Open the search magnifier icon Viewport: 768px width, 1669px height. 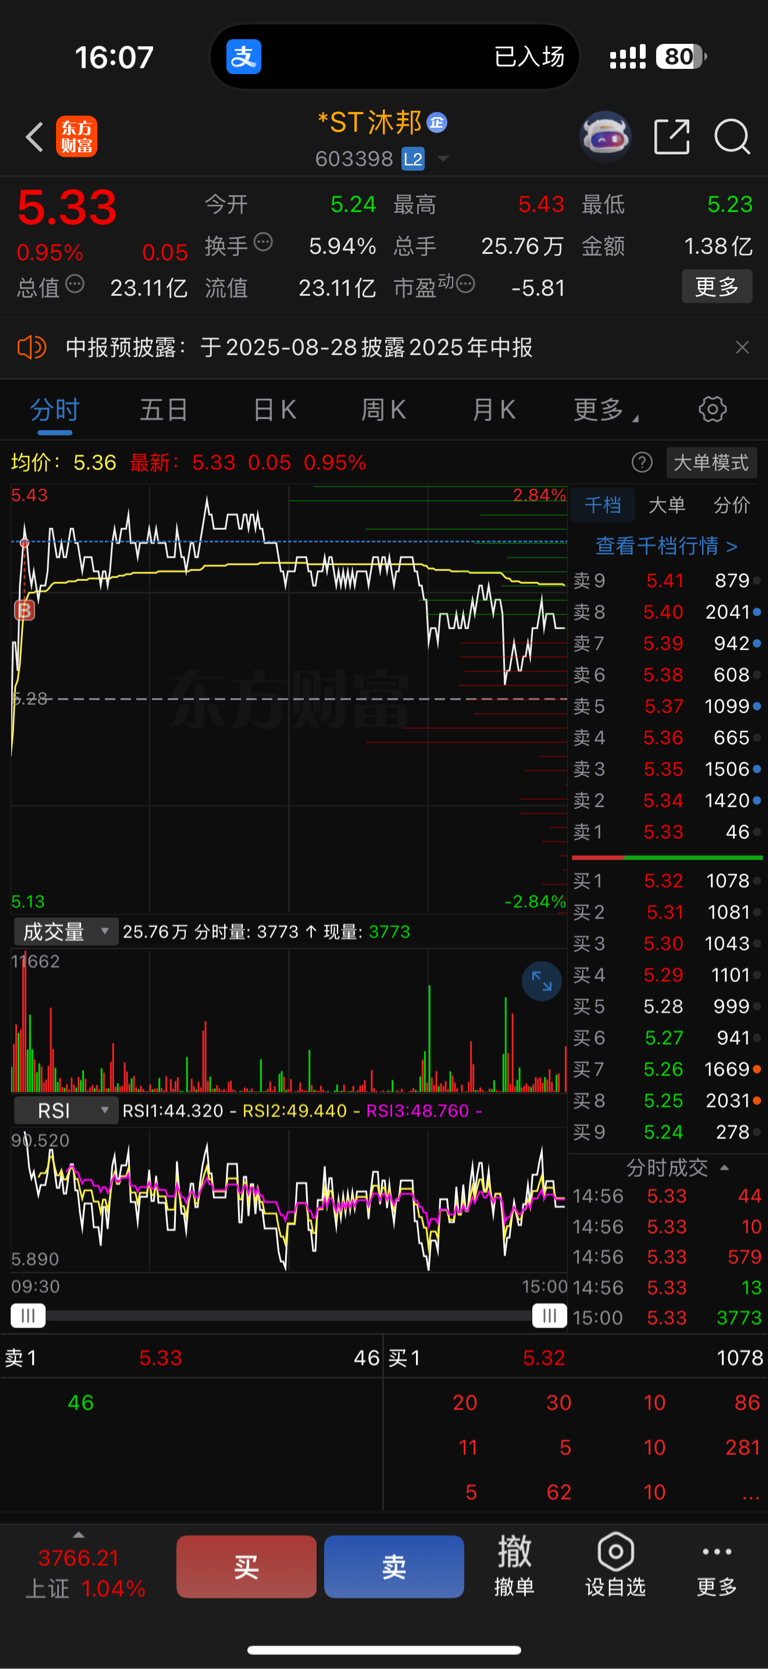tap(732, 137)
